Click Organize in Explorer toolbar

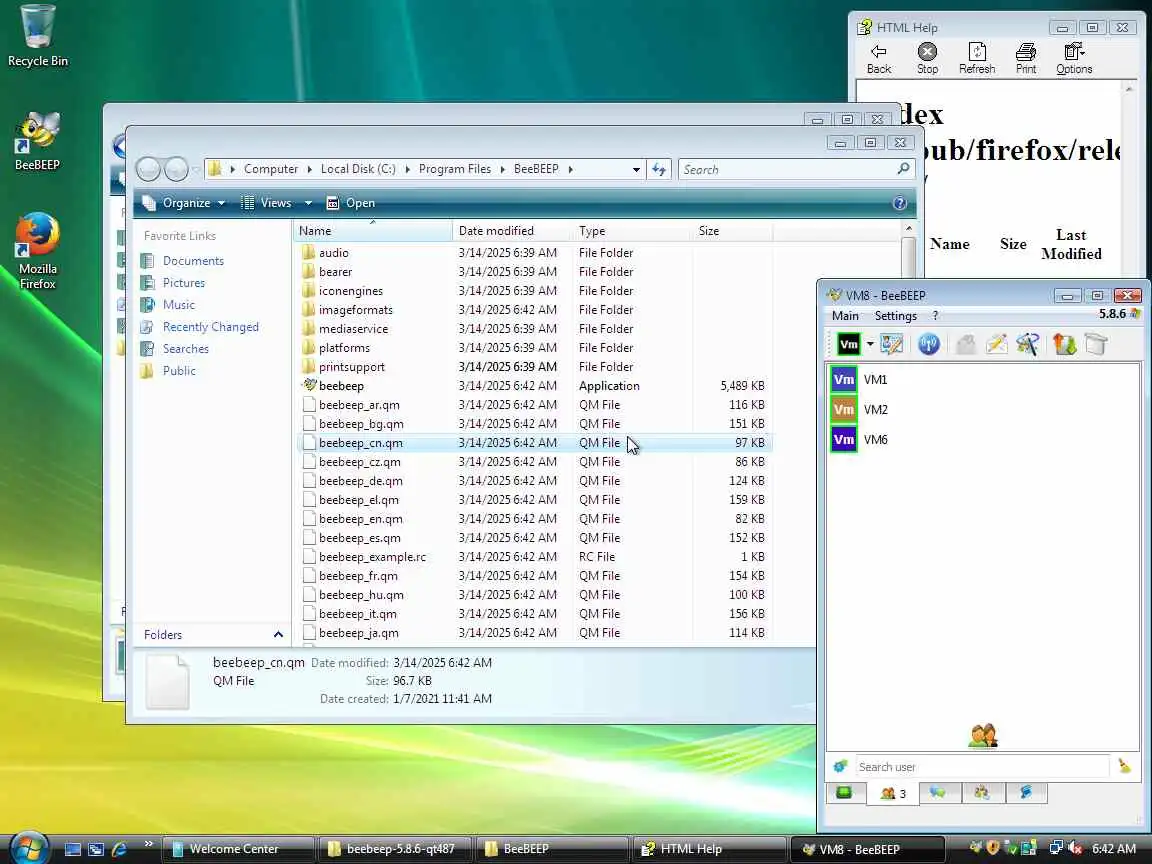(x=184, y=203)
